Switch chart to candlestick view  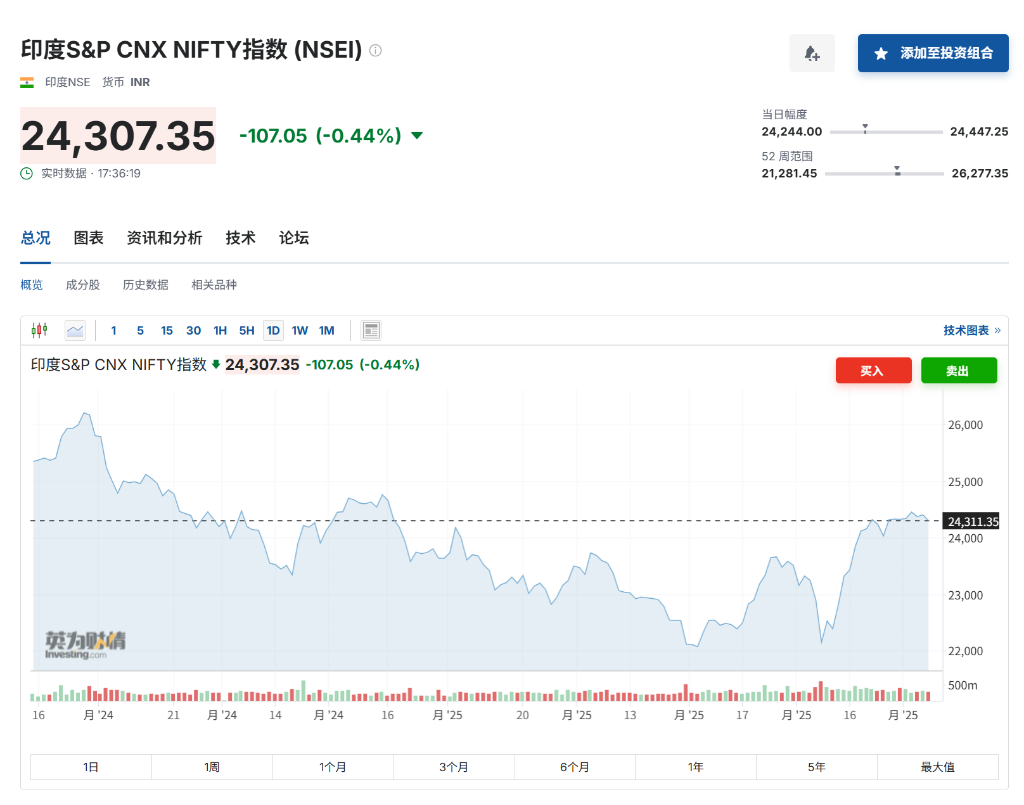tap(40, 330)
